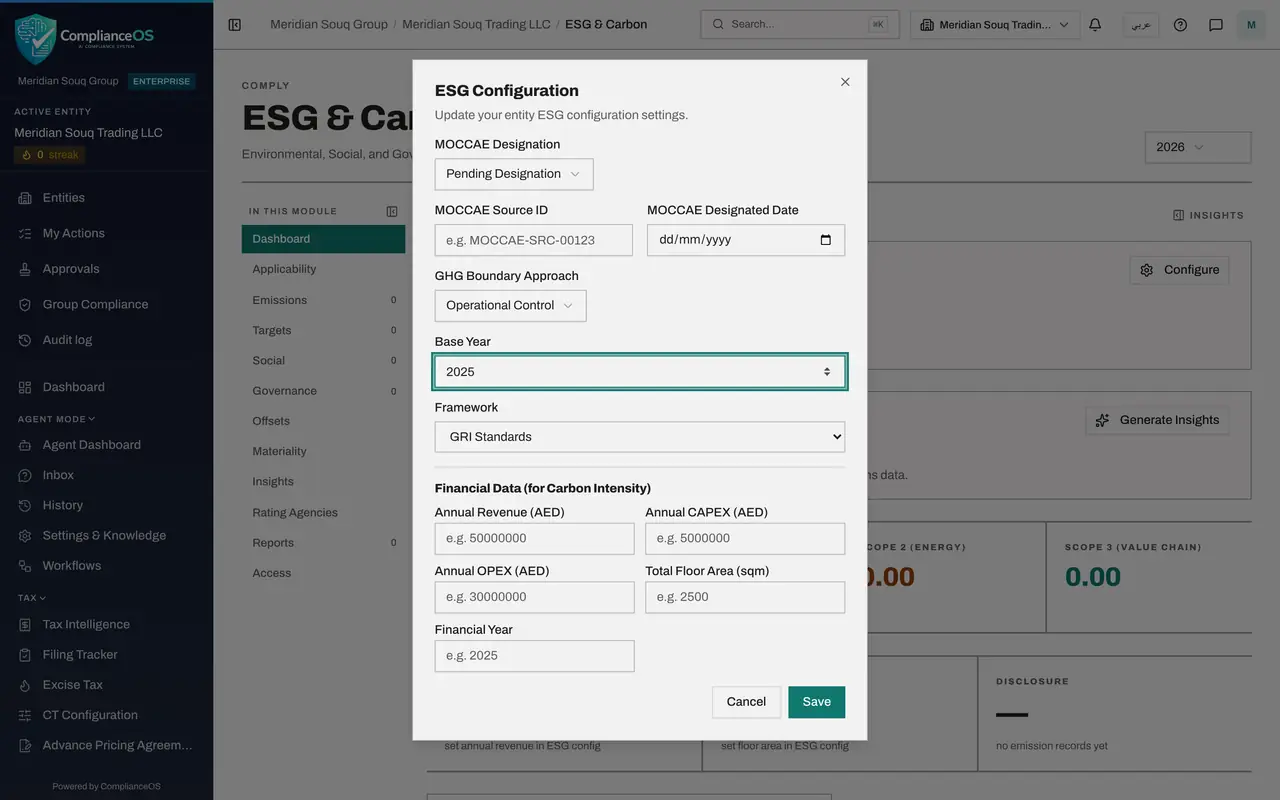1280x800 pixels.
Task: Click the Group Compliance shield icon
Action: pyautogui.click(x=25, y=305)
